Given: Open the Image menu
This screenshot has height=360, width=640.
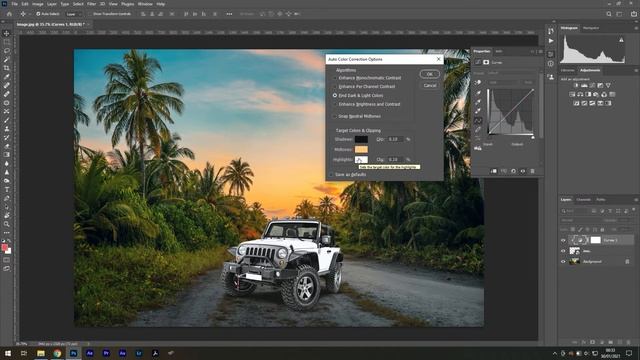Looking at the screenshot, I should 38,4.
